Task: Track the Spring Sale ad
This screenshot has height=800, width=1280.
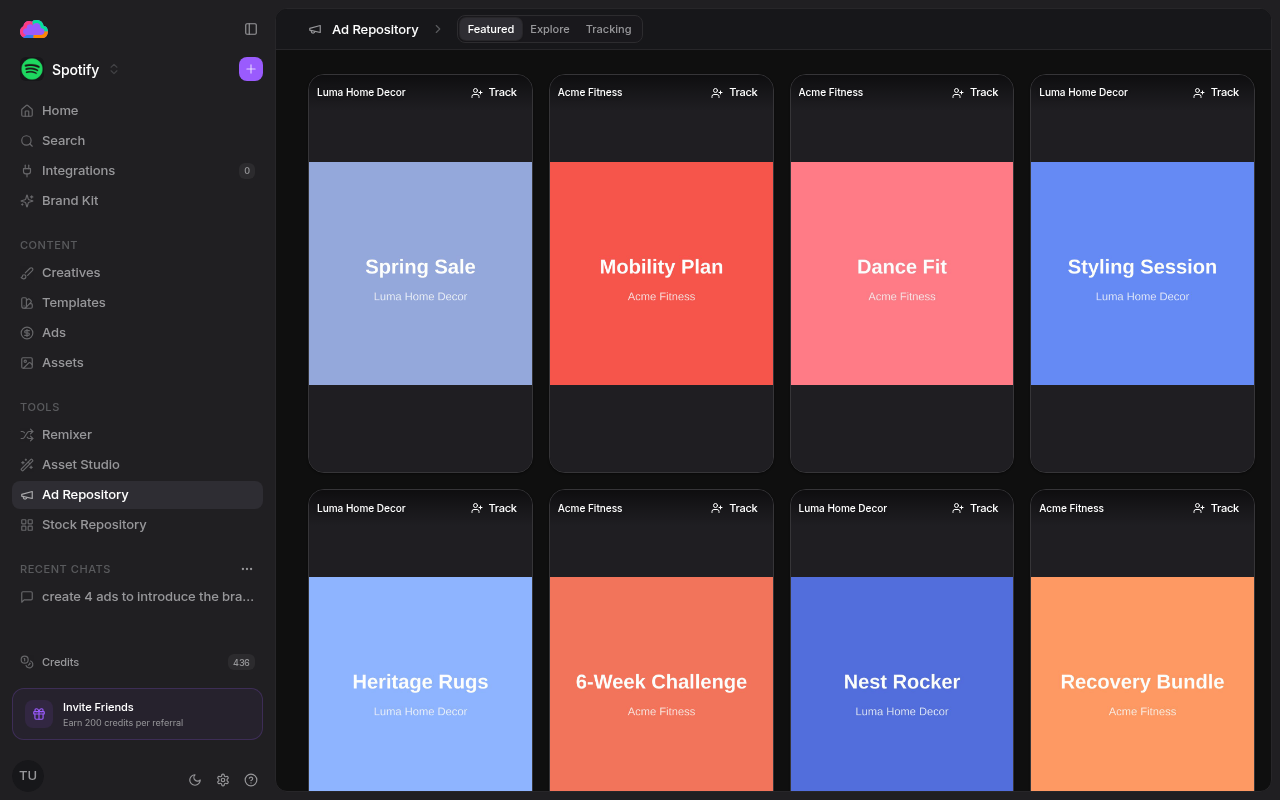Action: click(x=494, y=92)
